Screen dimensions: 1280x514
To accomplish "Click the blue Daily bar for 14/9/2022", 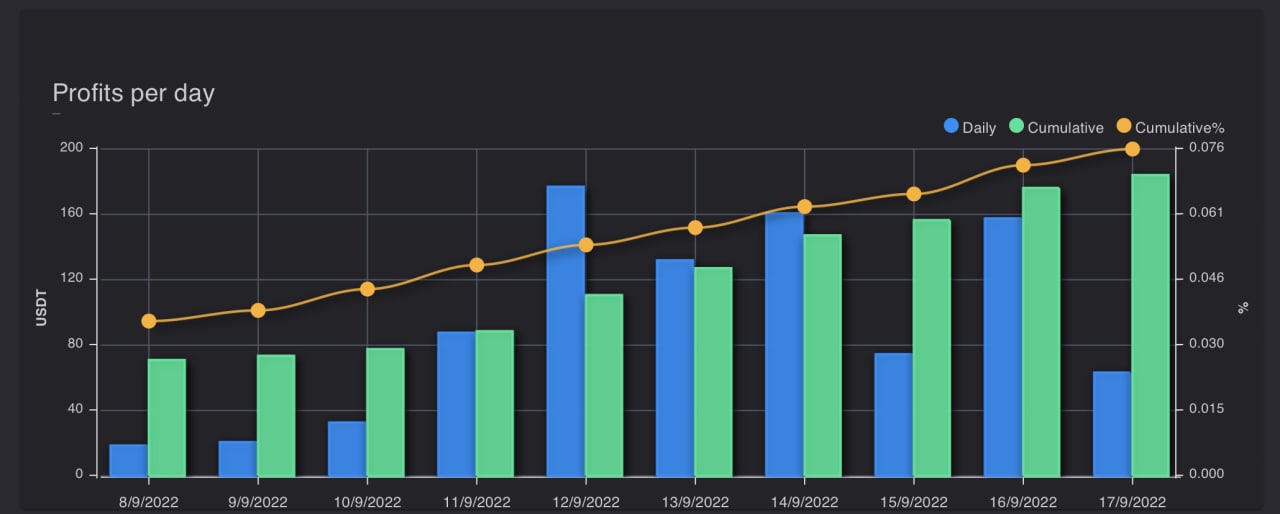I will (x=784, y=344).
